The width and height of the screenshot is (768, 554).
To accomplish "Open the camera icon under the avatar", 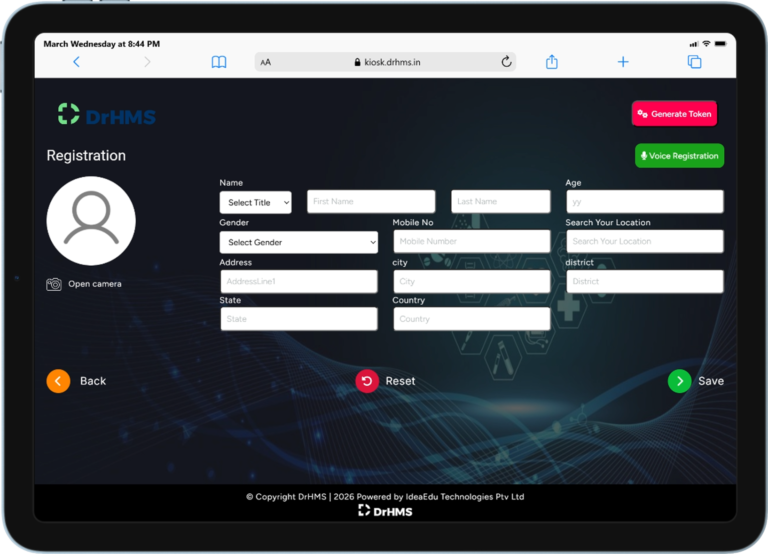I will click(54, 284).
